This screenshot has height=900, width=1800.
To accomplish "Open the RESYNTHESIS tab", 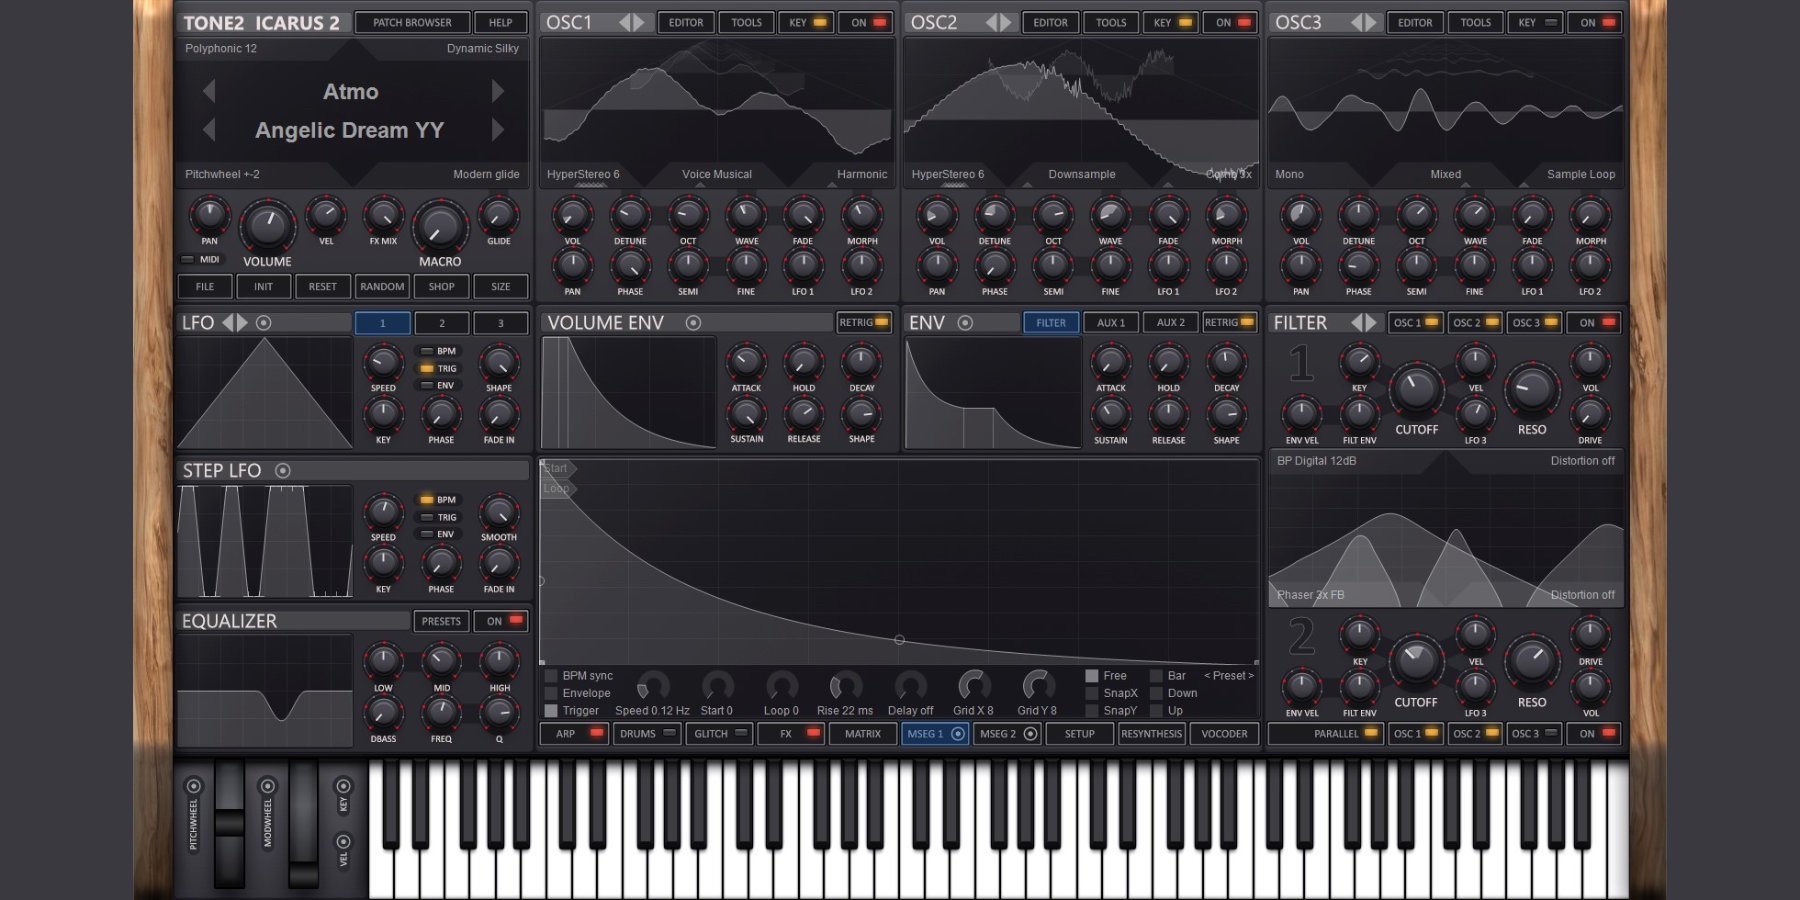I will coord(1152,734).
